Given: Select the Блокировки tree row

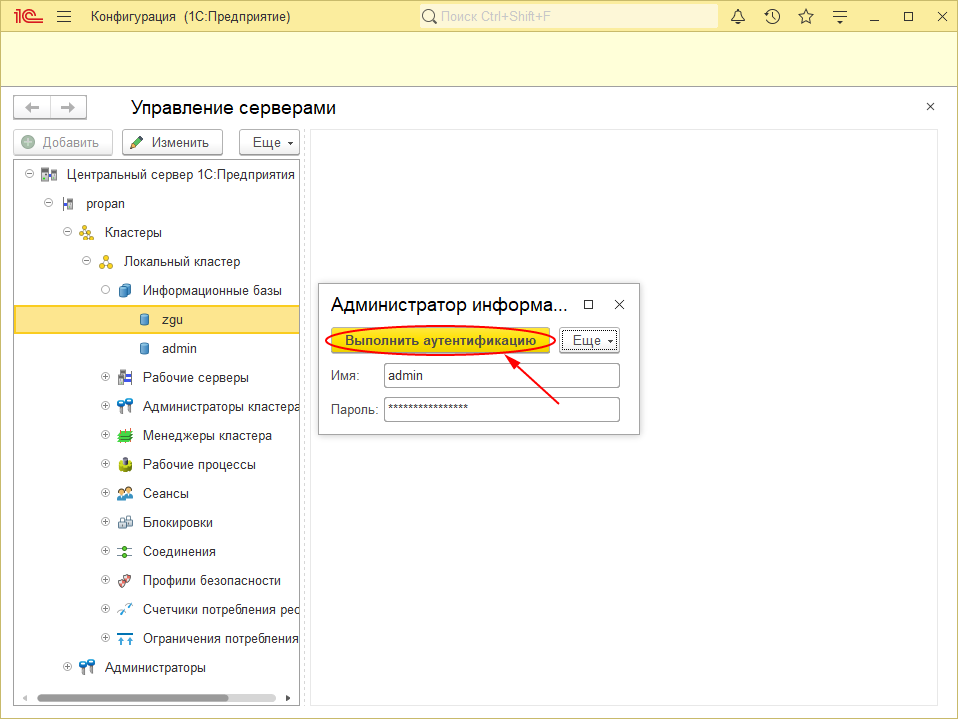Looking at the screenshot, I should click(157, 522).
